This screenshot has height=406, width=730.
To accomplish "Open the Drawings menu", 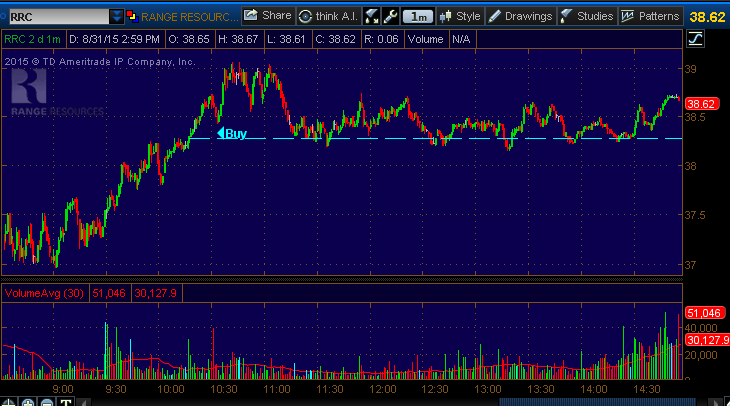I will coord(520,16).
